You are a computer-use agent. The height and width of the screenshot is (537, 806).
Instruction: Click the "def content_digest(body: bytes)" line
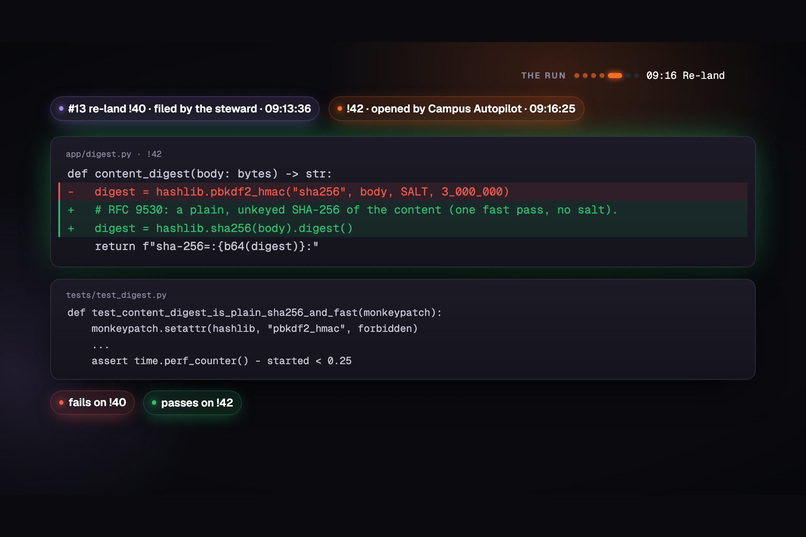(x=199, y=174)
